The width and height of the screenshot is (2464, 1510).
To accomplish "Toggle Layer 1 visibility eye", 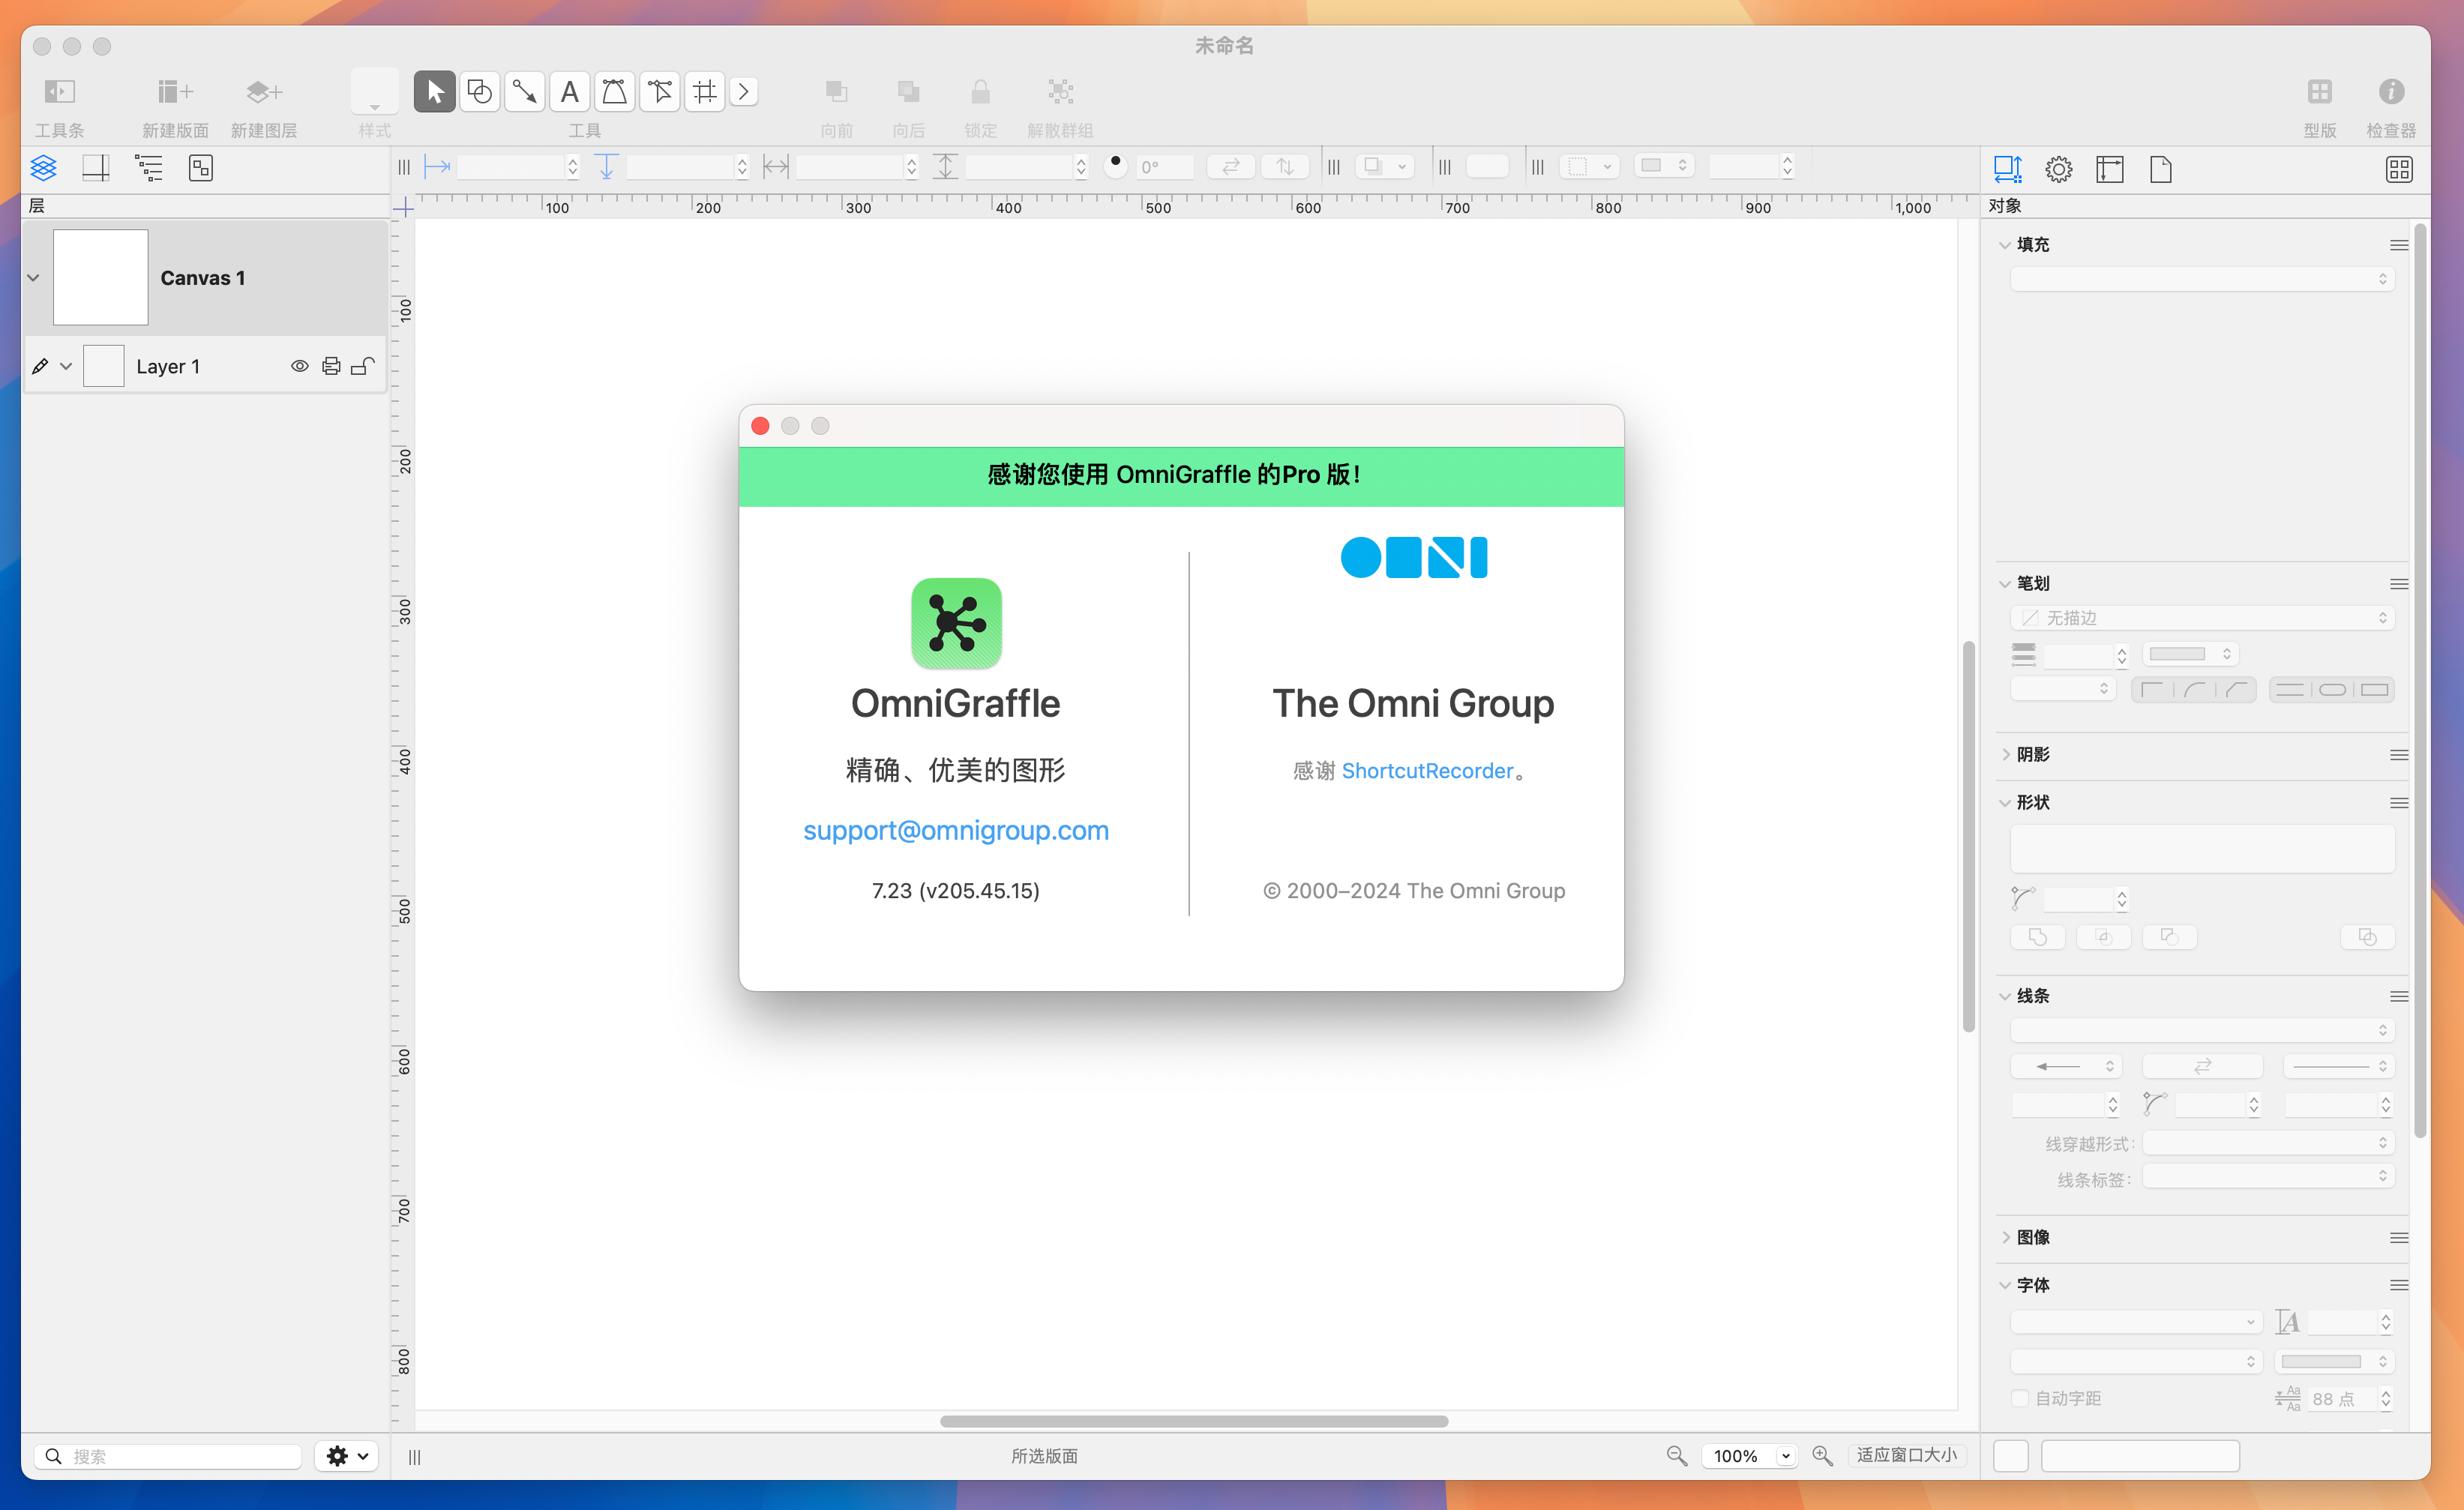I will (299, 366).
